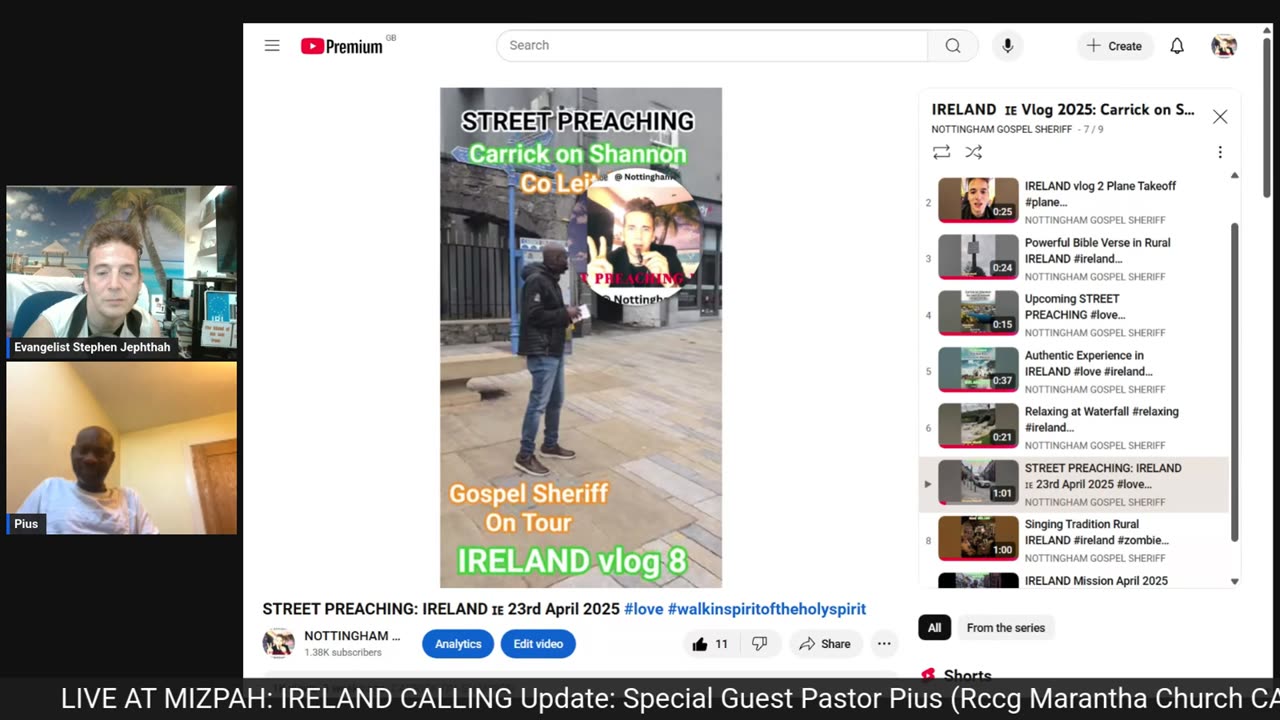Select the All filter chip

[934, 628]
